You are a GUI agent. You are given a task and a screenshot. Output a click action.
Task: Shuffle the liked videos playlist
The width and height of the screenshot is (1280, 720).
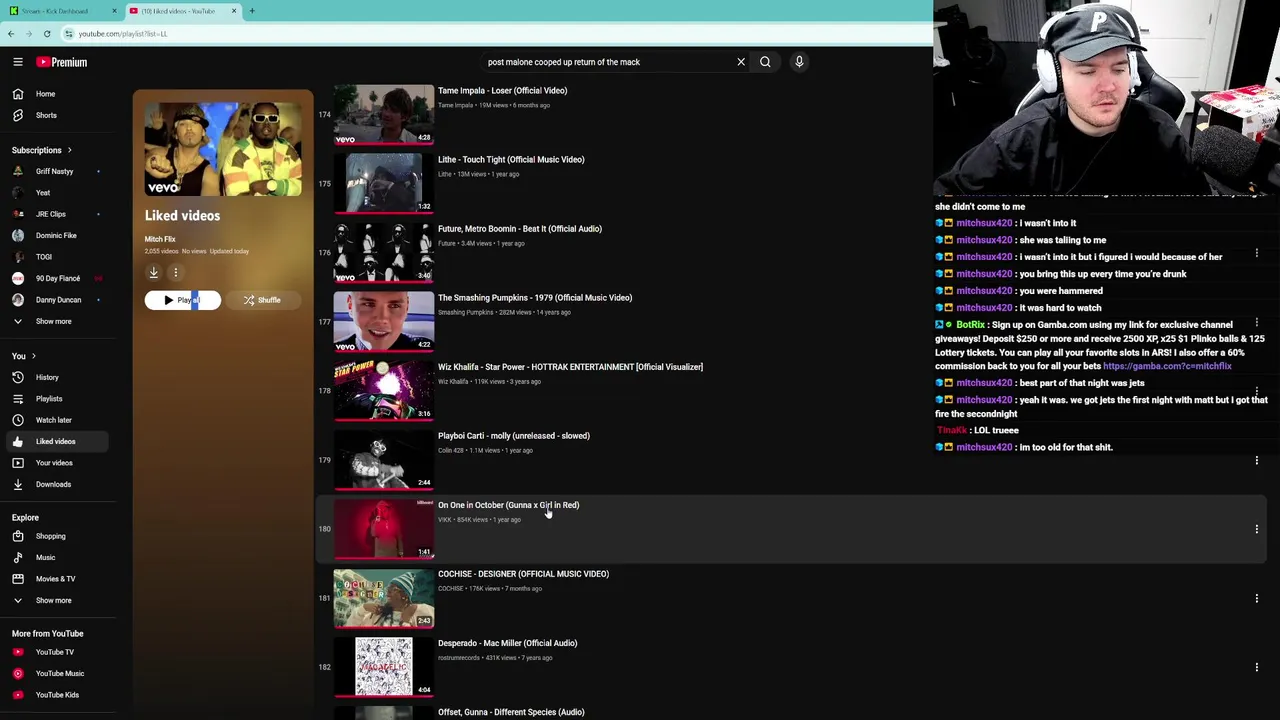tap(262, 300)
